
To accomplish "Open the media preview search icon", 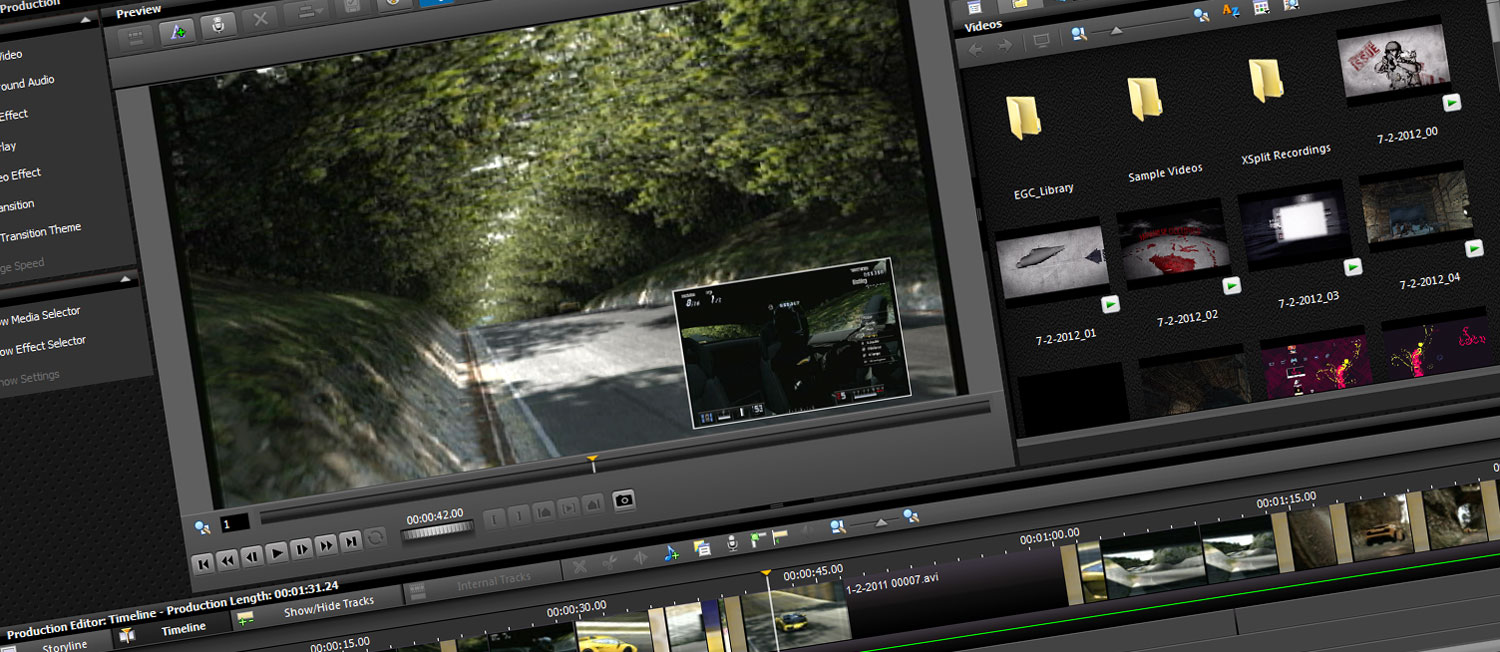I will [x=1290, y=4].
